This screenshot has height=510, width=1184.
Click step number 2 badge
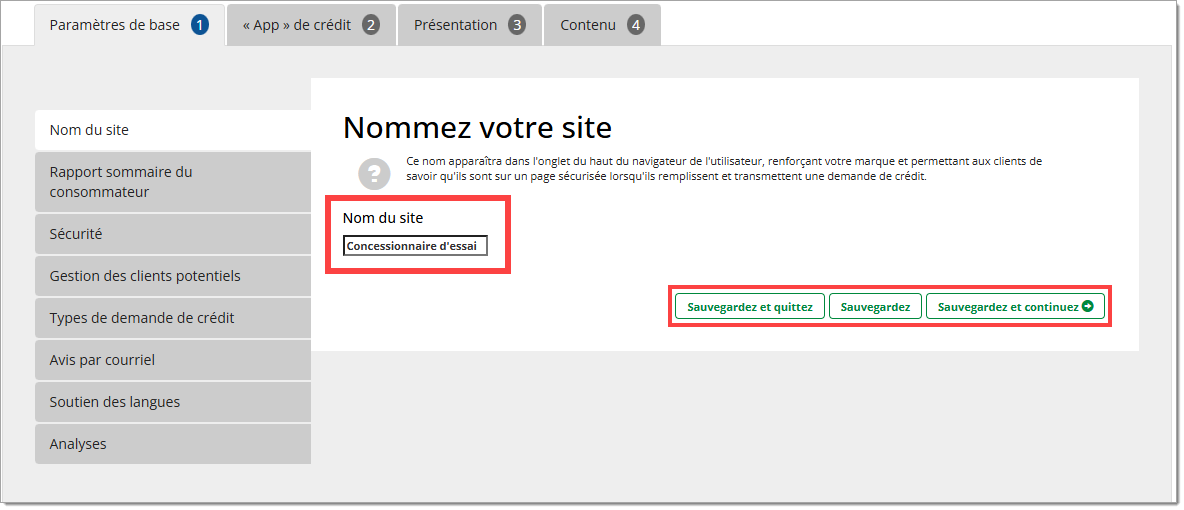pos(371,25)
